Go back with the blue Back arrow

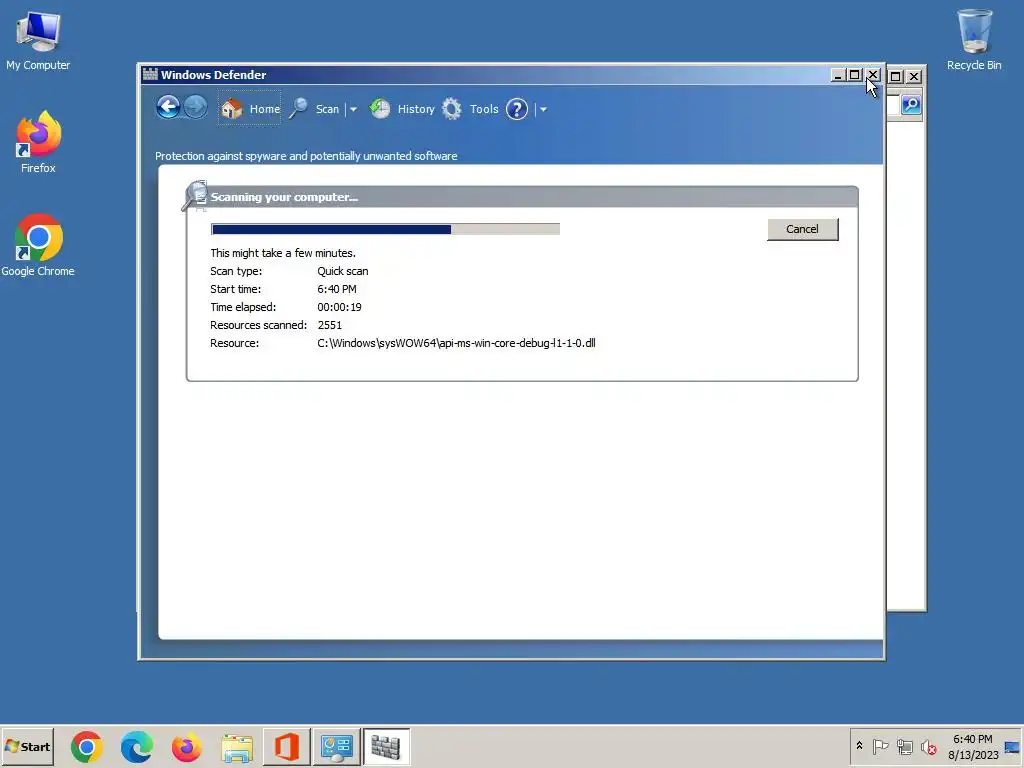(x=168, y=107)
